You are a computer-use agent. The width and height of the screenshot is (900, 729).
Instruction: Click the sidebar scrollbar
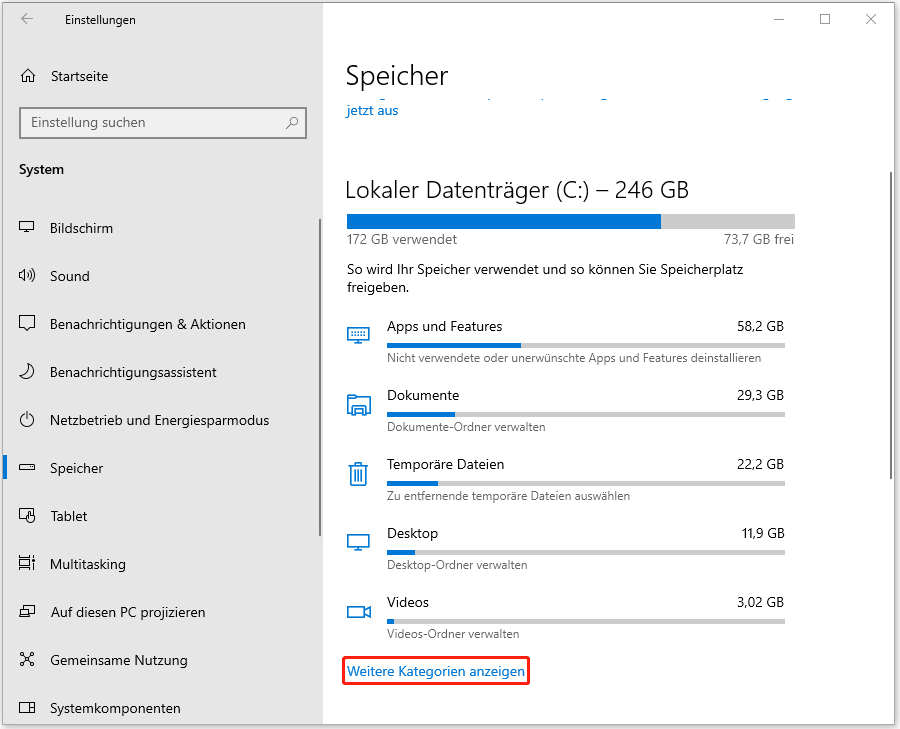point(320,378)
